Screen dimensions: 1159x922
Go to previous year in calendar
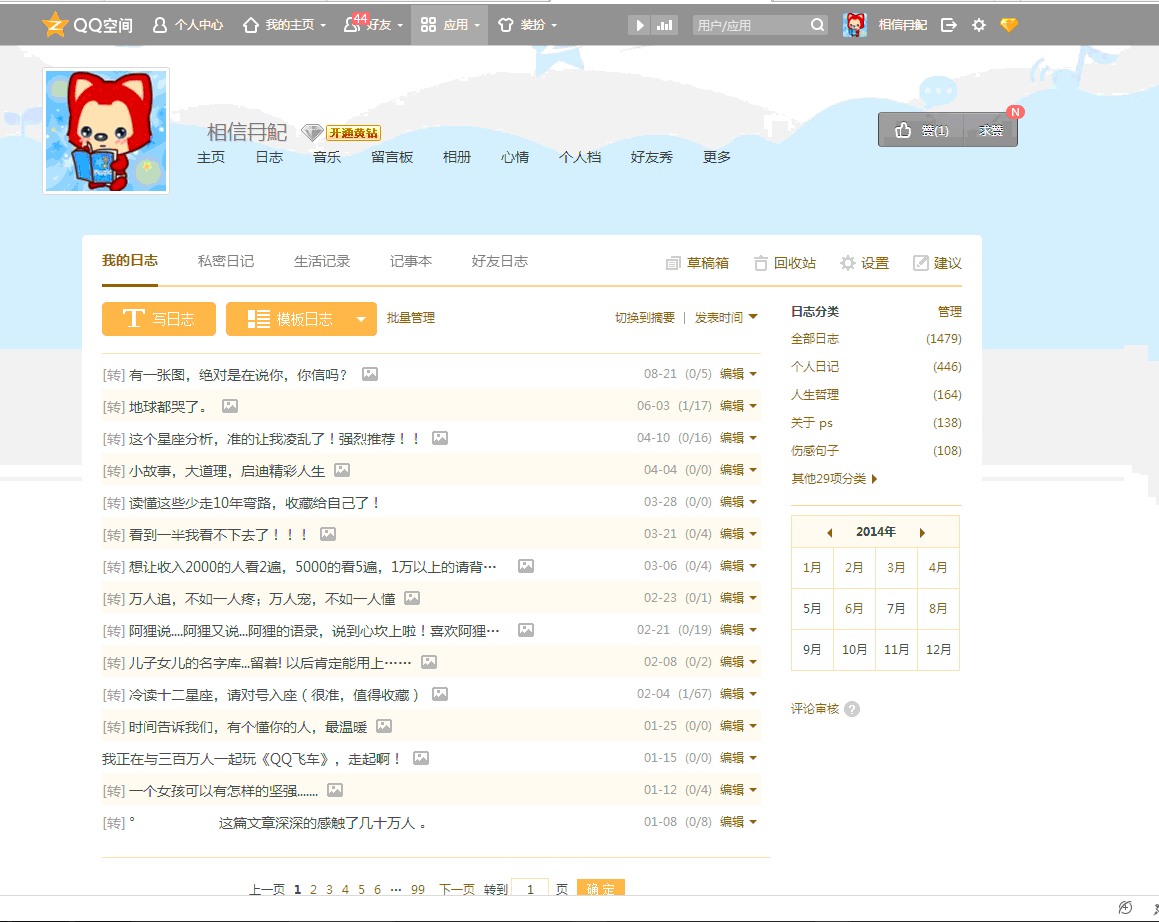click(x=829, y=532)
